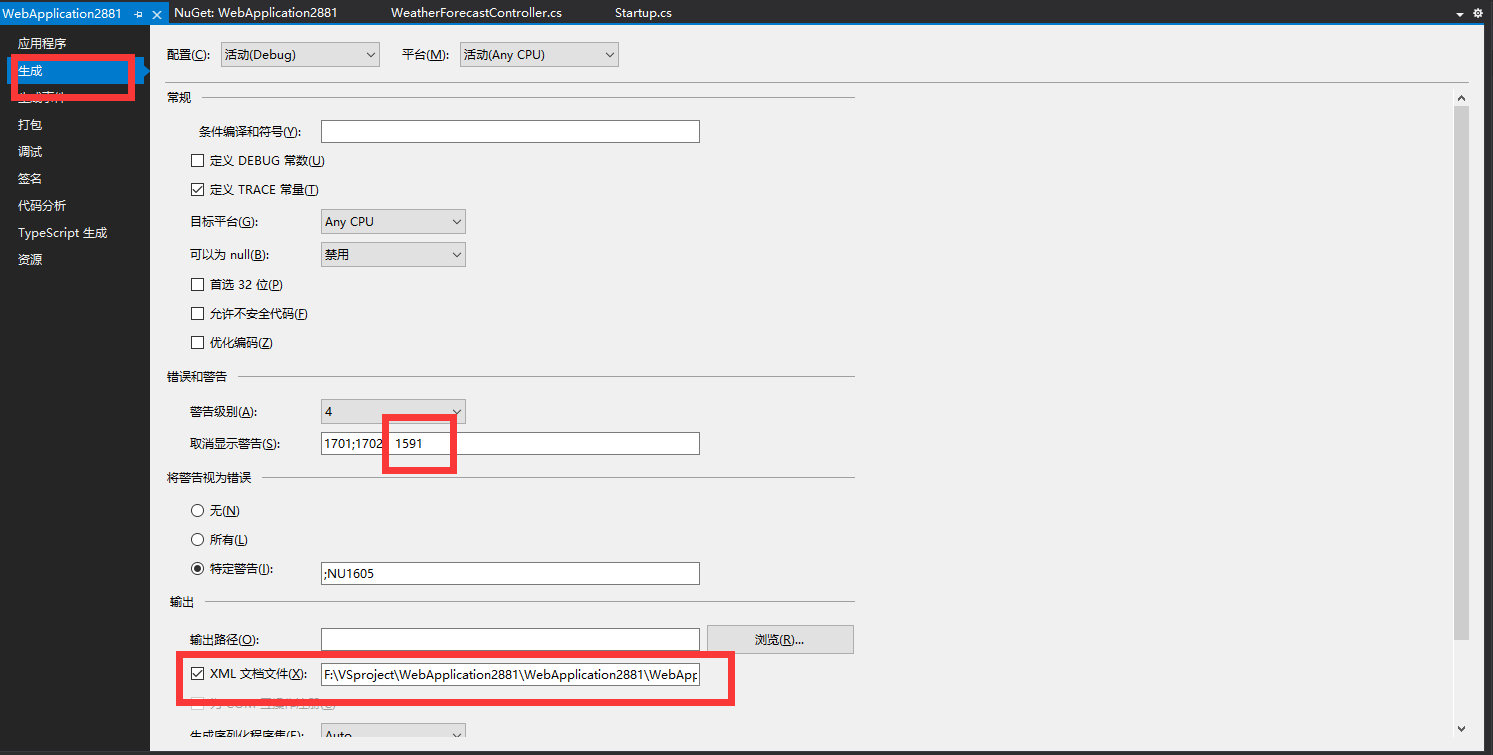Click the 常规 section heading
This screenshot has height=755, width=1493.
tap(178, 97)
